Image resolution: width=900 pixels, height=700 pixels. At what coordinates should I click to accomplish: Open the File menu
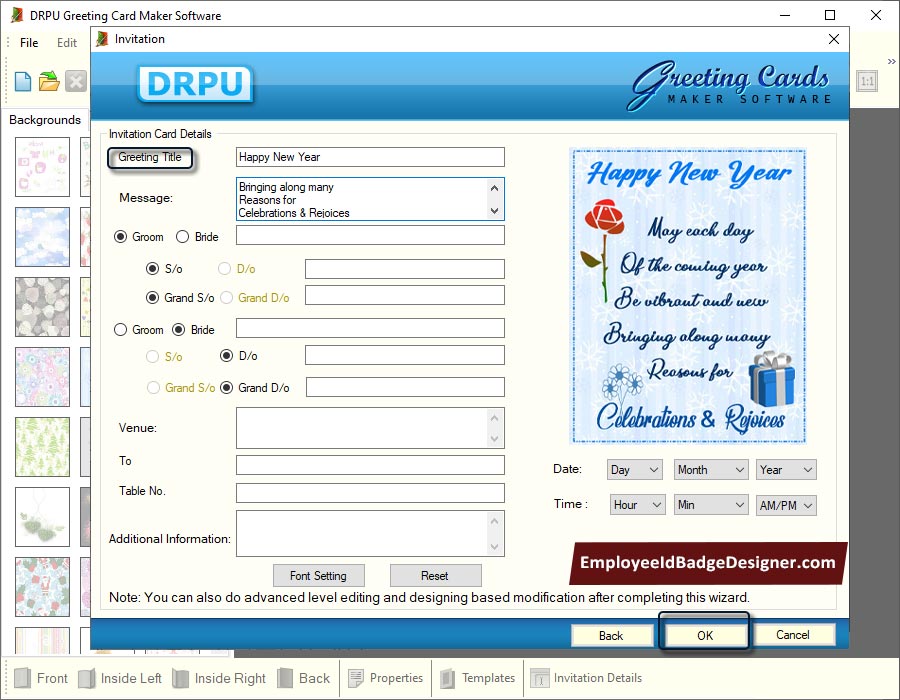pos(29,43)
